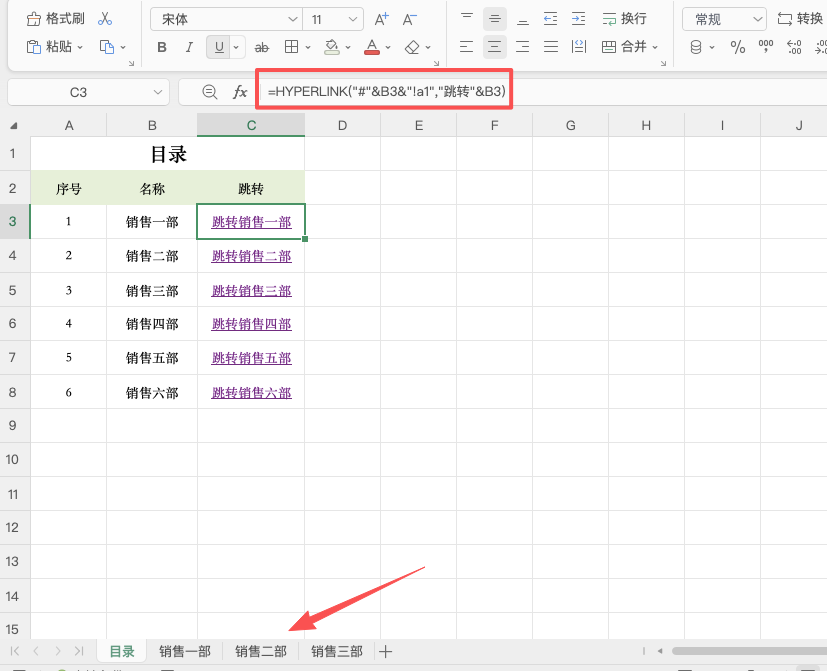Toggle Italic formatting

click(189, 47)
